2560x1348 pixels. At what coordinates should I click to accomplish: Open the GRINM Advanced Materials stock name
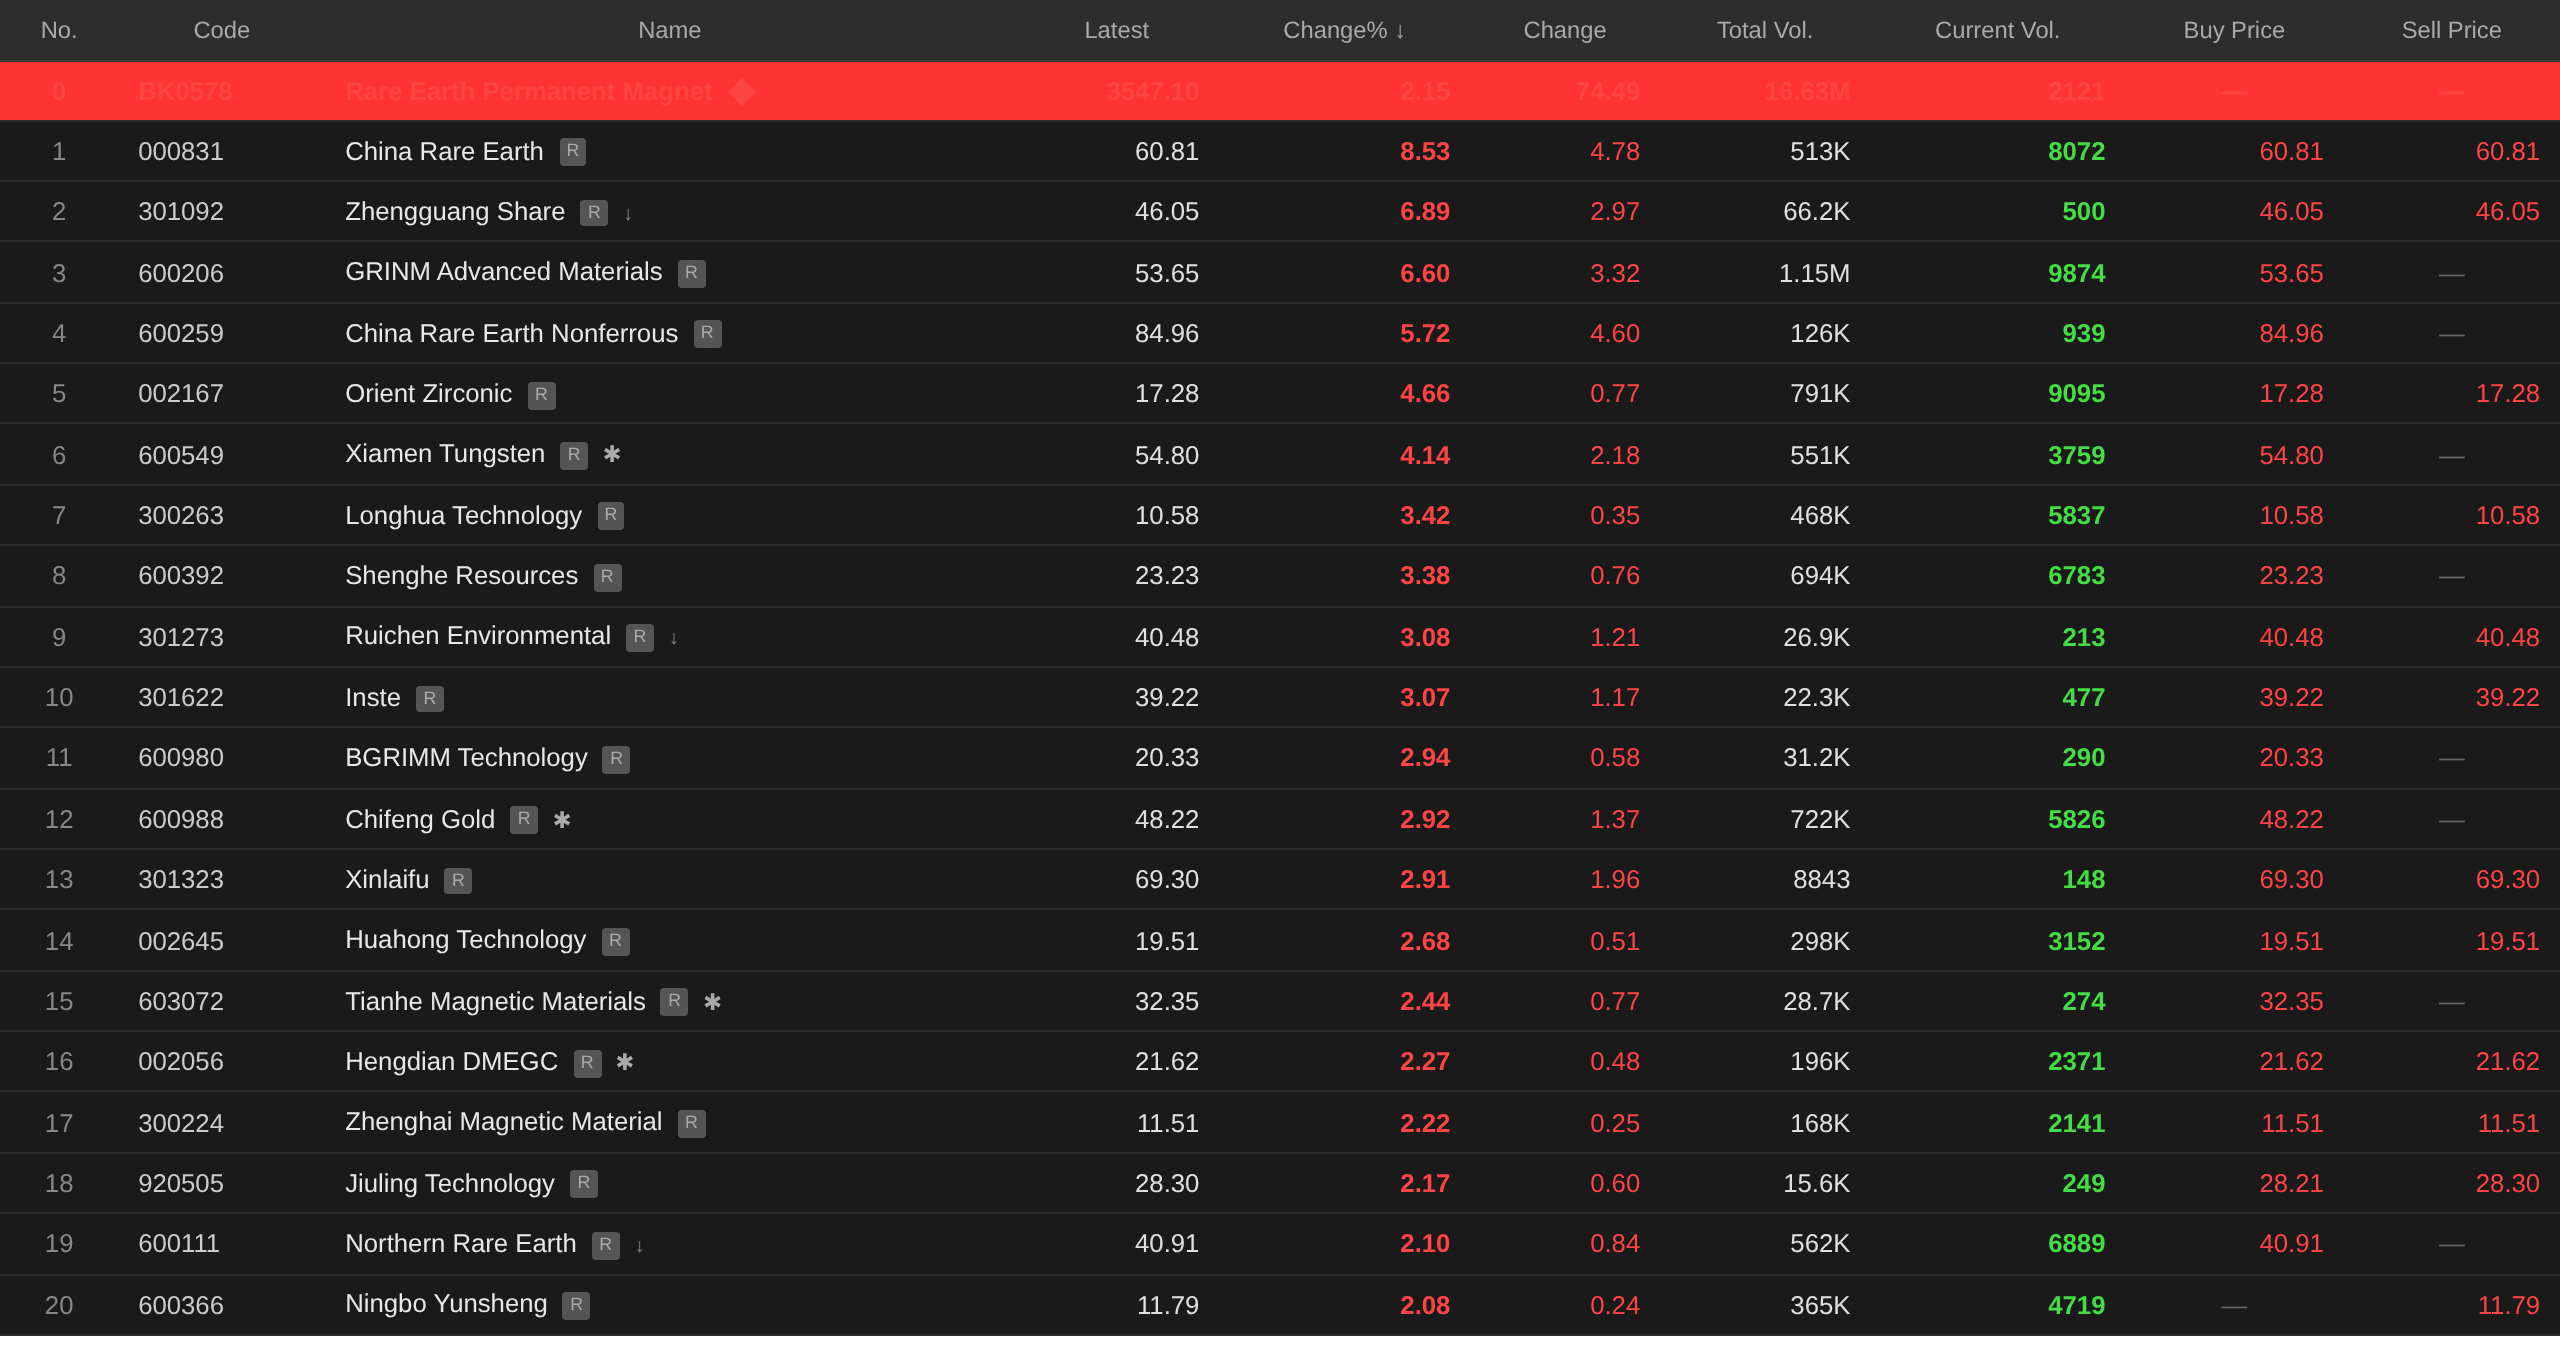(503, 272)
